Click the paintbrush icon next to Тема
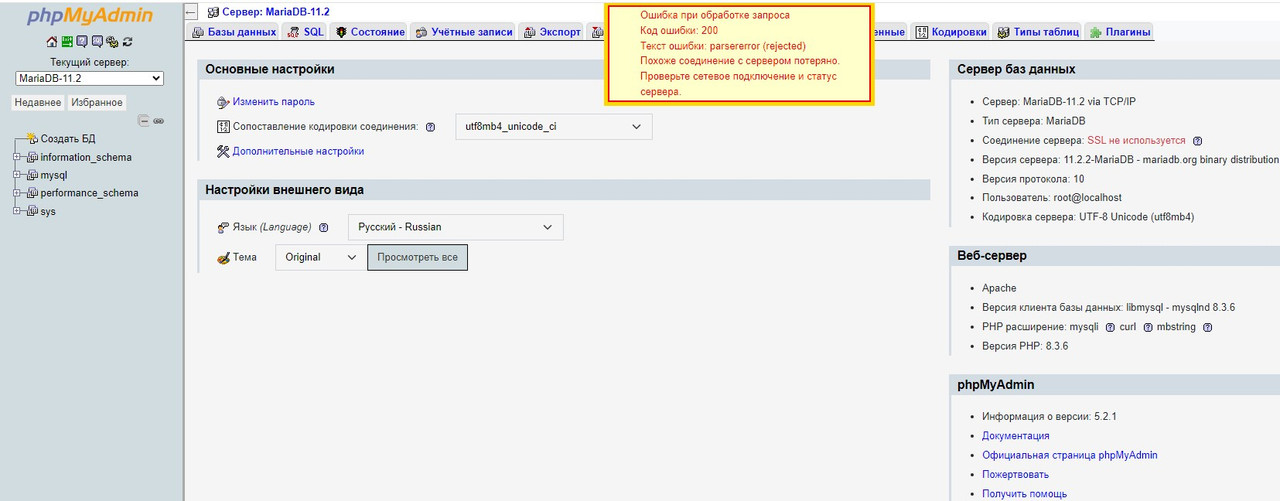This screenshot has height=501, width=1280. 223,257
